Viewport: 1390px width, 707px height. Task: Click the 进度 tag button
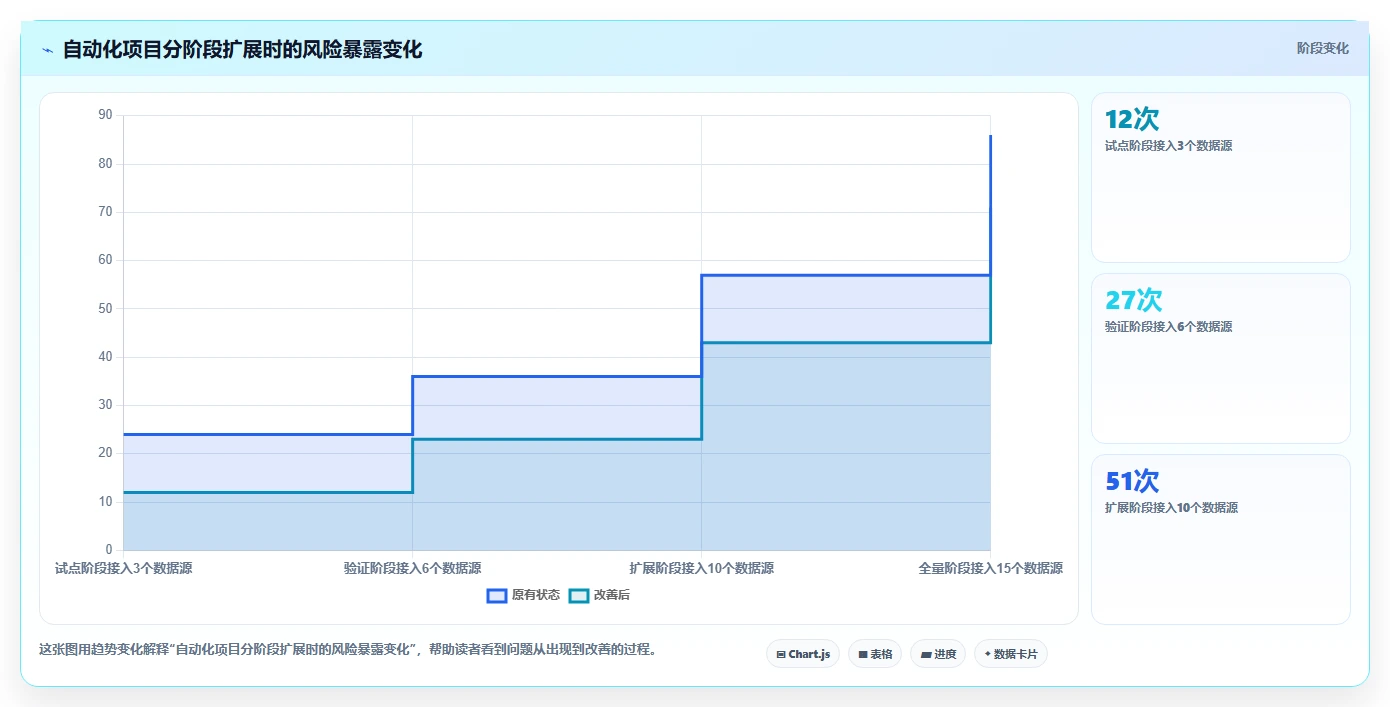click(x=938, y=654)
